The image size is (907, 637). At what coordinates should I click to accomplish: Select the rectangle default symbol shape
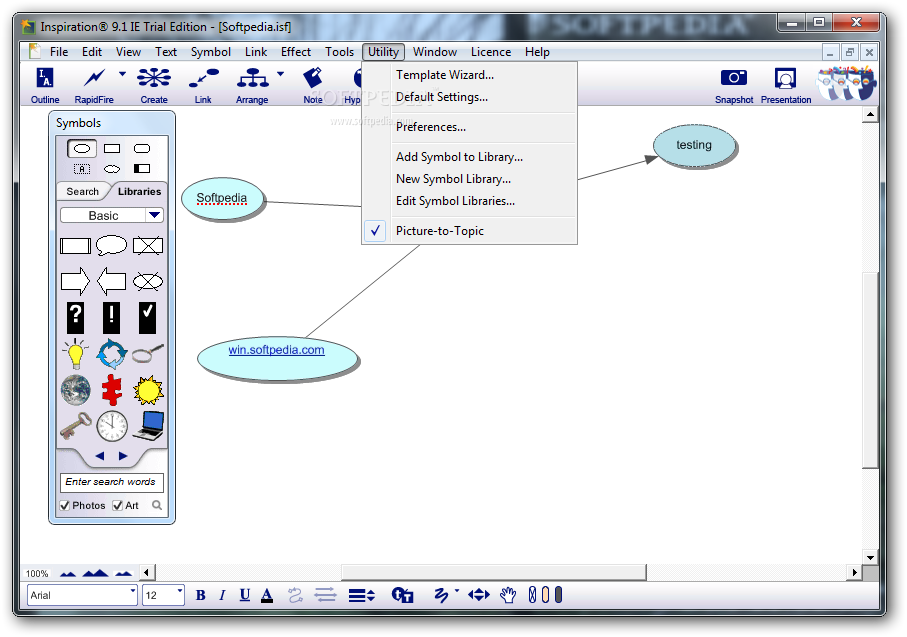[x=112, y=149]
